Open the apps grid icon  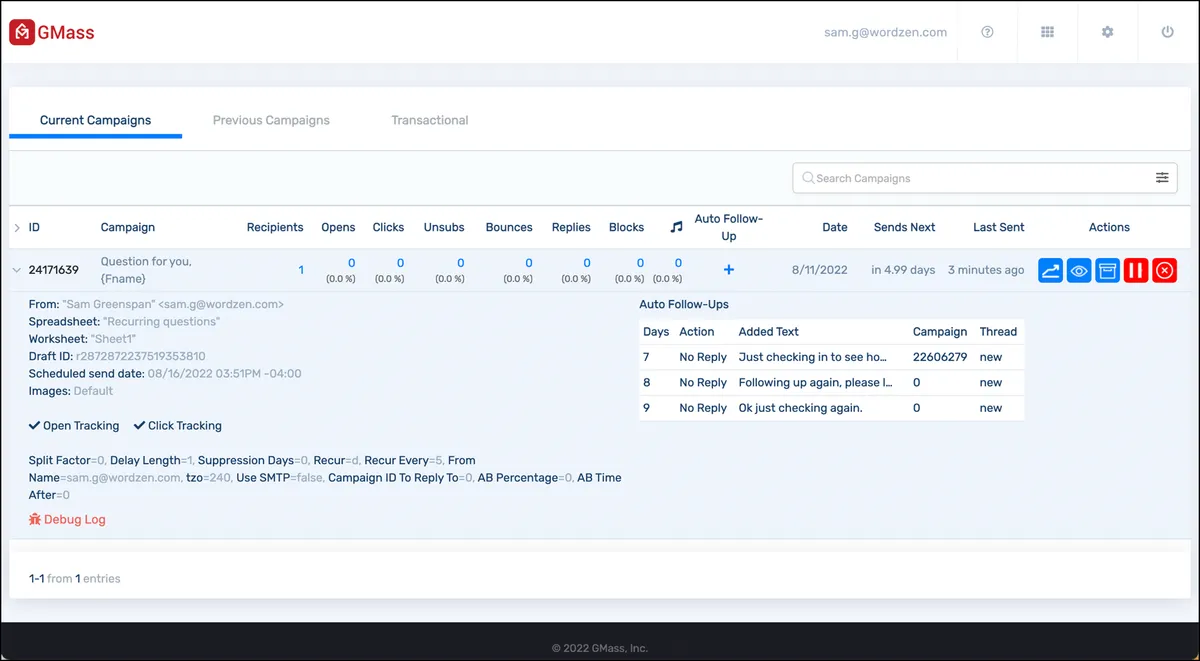1047,32
